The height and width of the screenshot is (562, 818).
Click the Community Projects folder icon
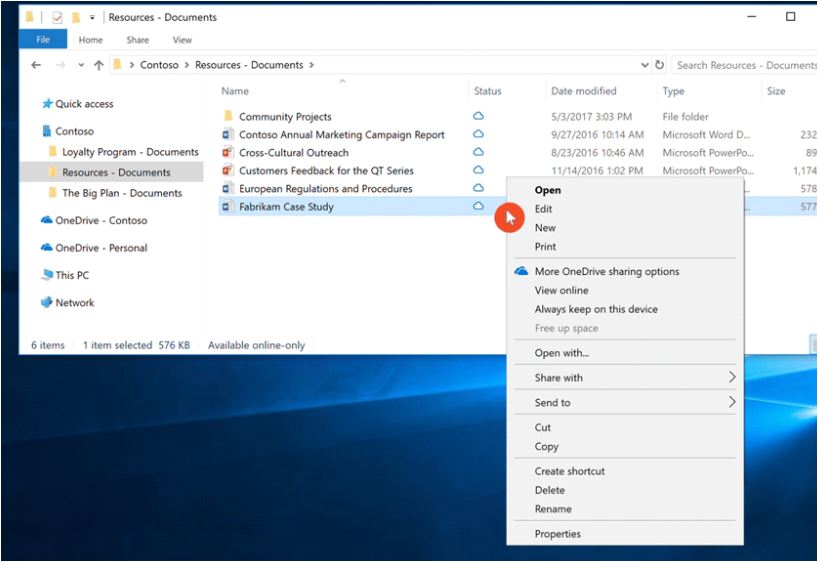tap(228, 115)
